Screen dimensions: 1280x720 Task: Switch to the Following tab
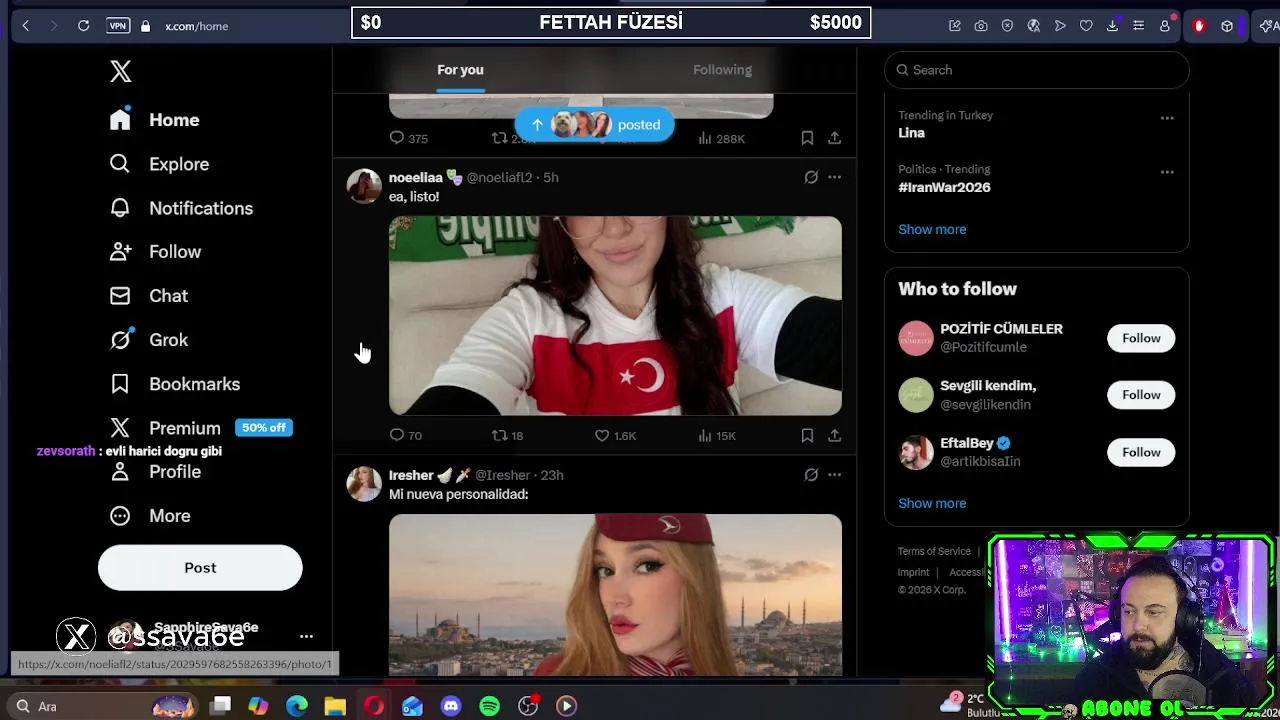click(x=722, y=70)
